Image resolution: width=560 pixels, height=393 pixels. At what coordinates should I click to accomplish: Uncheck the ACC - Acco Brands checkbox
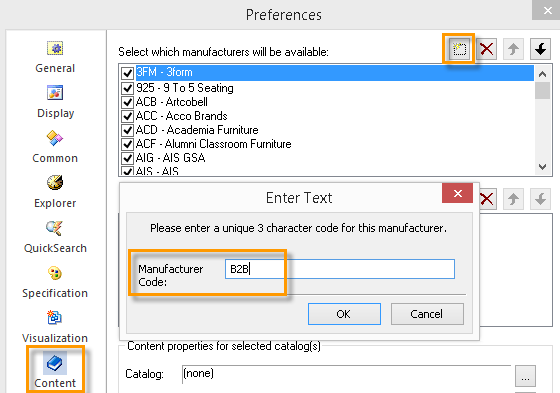click(128, 116)
